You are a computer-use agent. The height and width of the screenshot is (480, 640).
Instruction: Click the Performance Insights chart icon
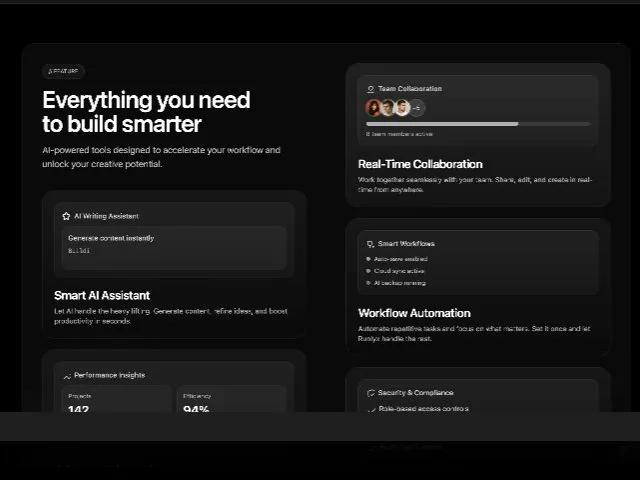67,376
